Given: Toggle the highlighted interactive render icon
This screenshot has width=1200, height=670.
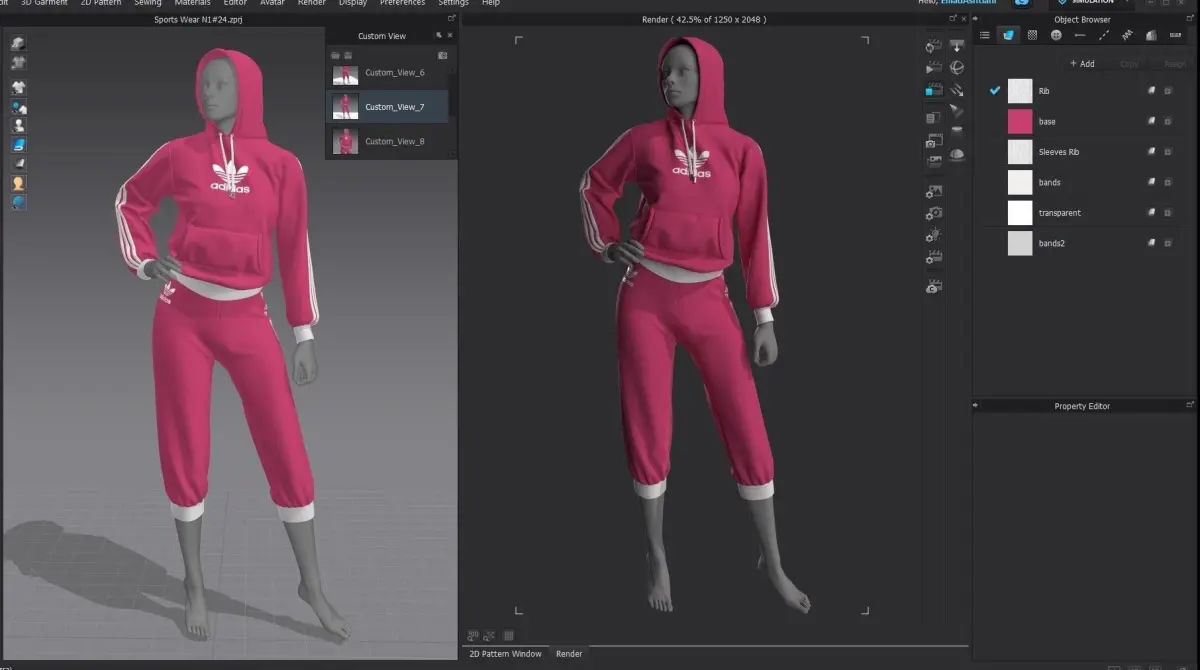Looking at the screenshot, I should [933, 90].
